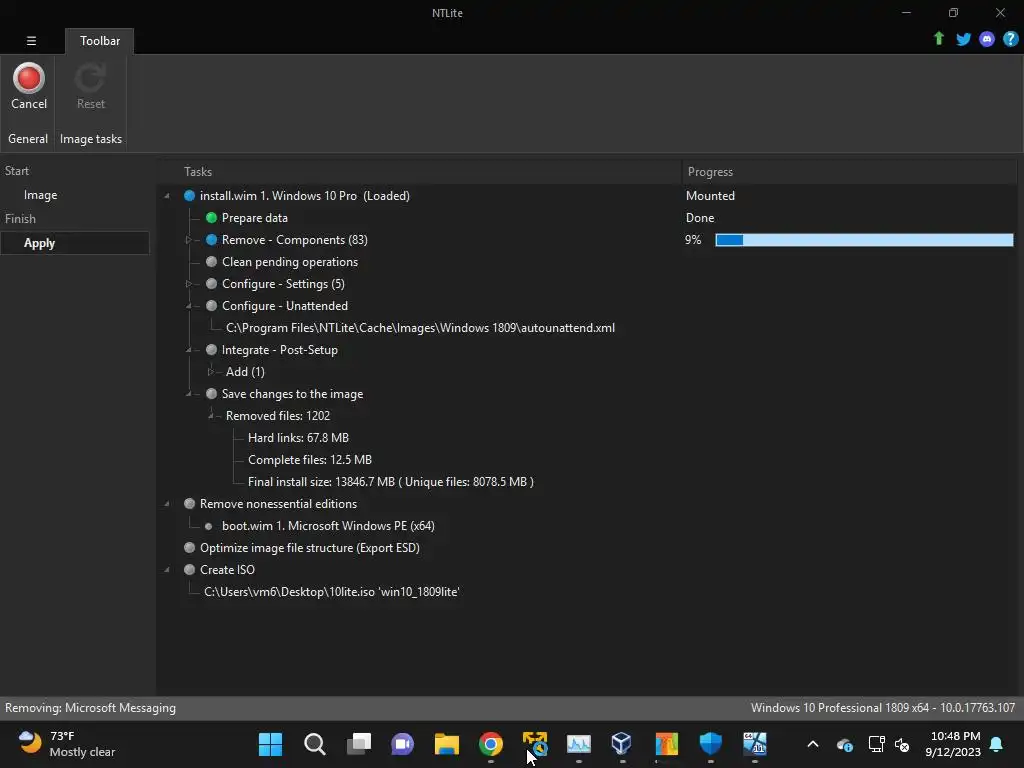1024x768 pixels.
Task: Select the 10lite.iso output path row
Action: tap(332, 592)
